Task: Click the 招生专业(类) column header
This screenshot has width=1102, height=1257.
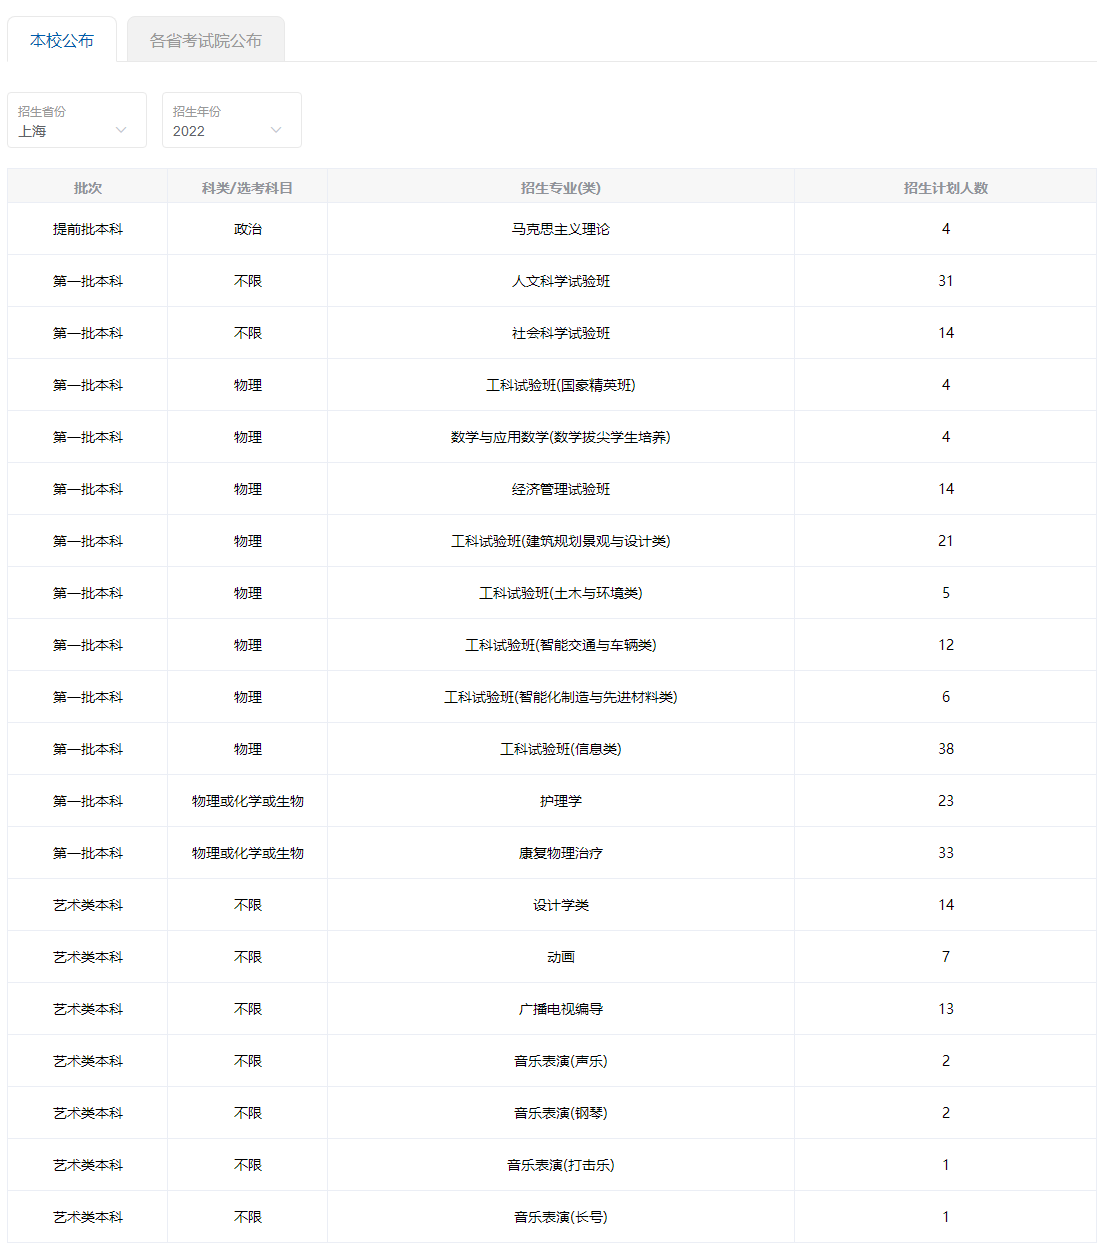Action: (560, 187)
